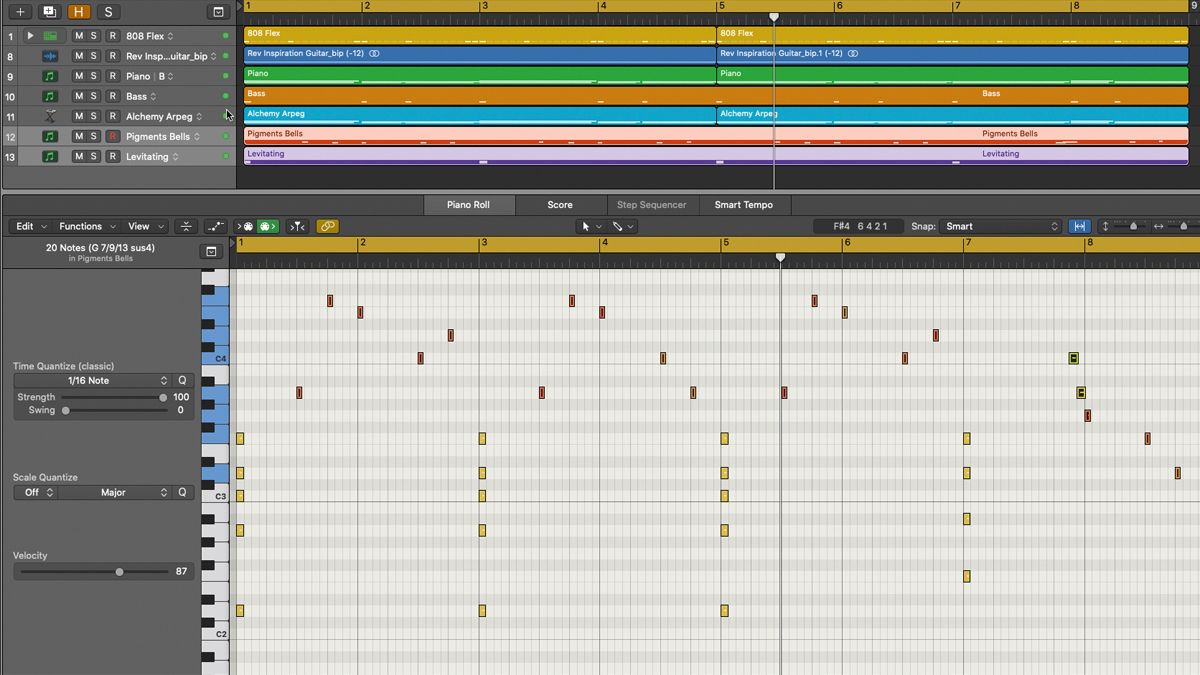Apply quantization with the Q button
This screenshot has width=1200, height=675.
[x=180, y=380]
